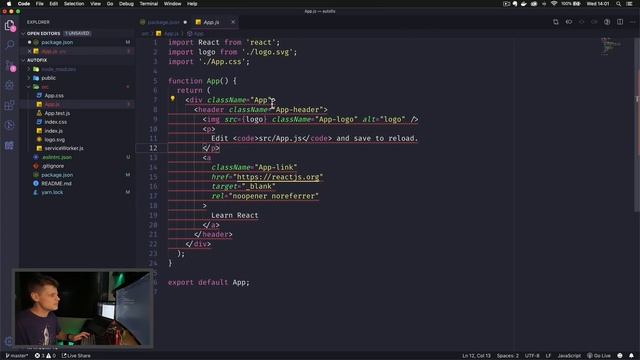Close App.js in Open Editors list
Viewport: 640px width, 360px height.
(29, 51)
